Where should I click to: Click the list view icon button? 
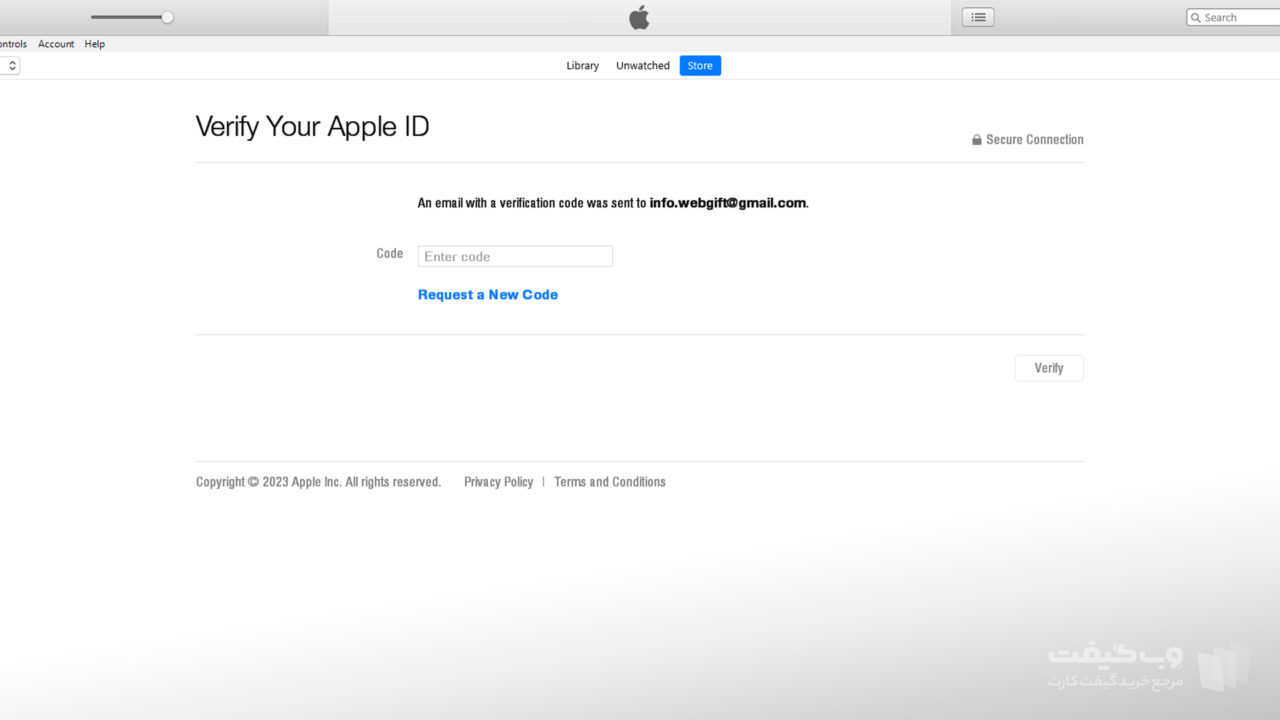[x=978, y=17]
